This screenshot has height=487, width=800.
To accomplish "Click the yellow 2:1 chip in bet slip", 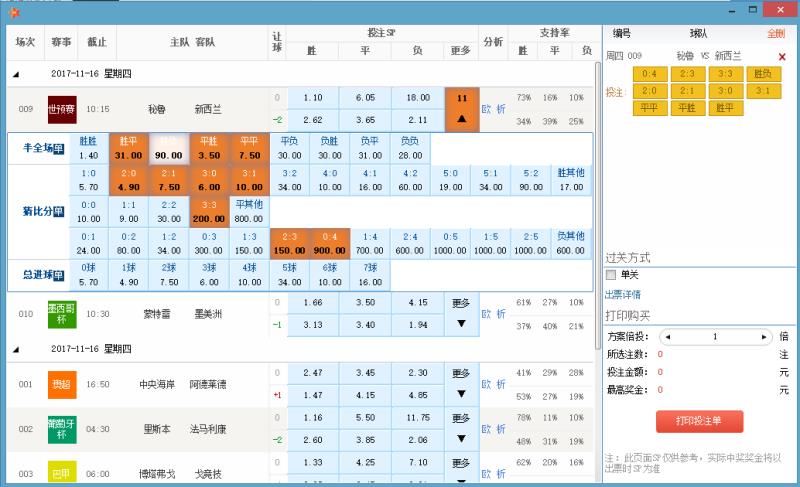I will 688,91.
